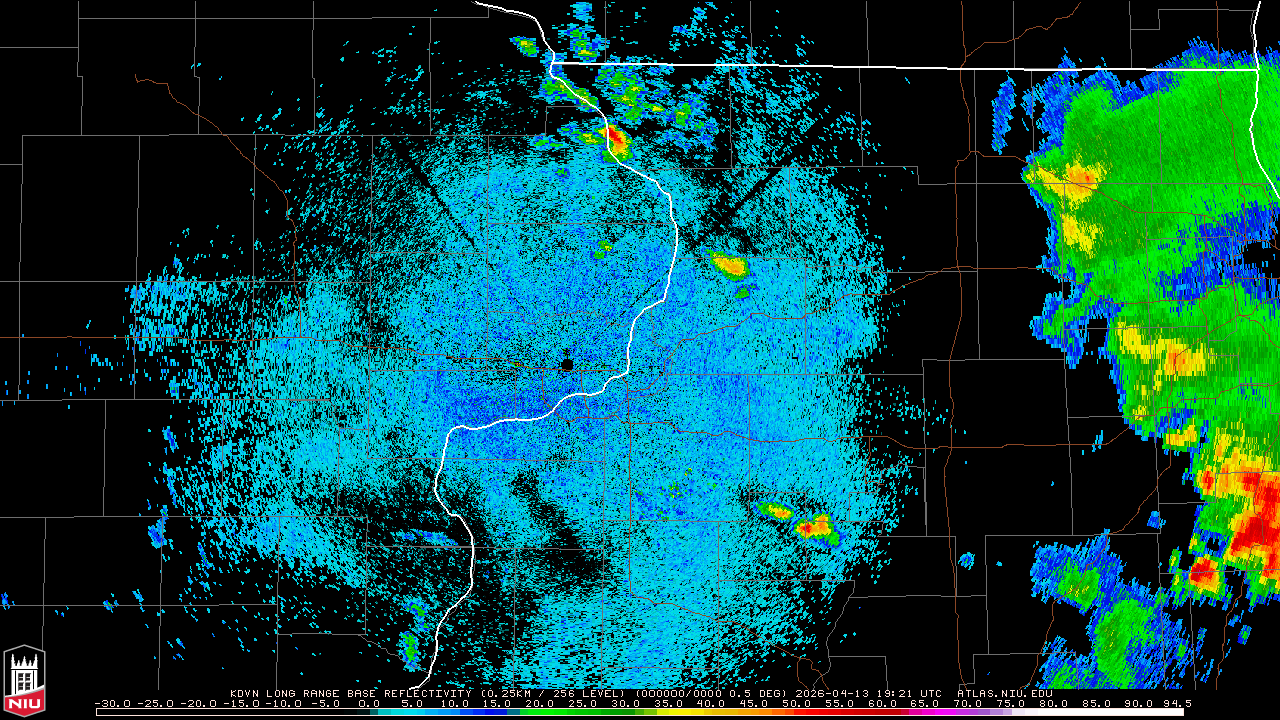Click the red storm core north of radar
Viewport: 1280px width, 720px height.
point(615,140)
